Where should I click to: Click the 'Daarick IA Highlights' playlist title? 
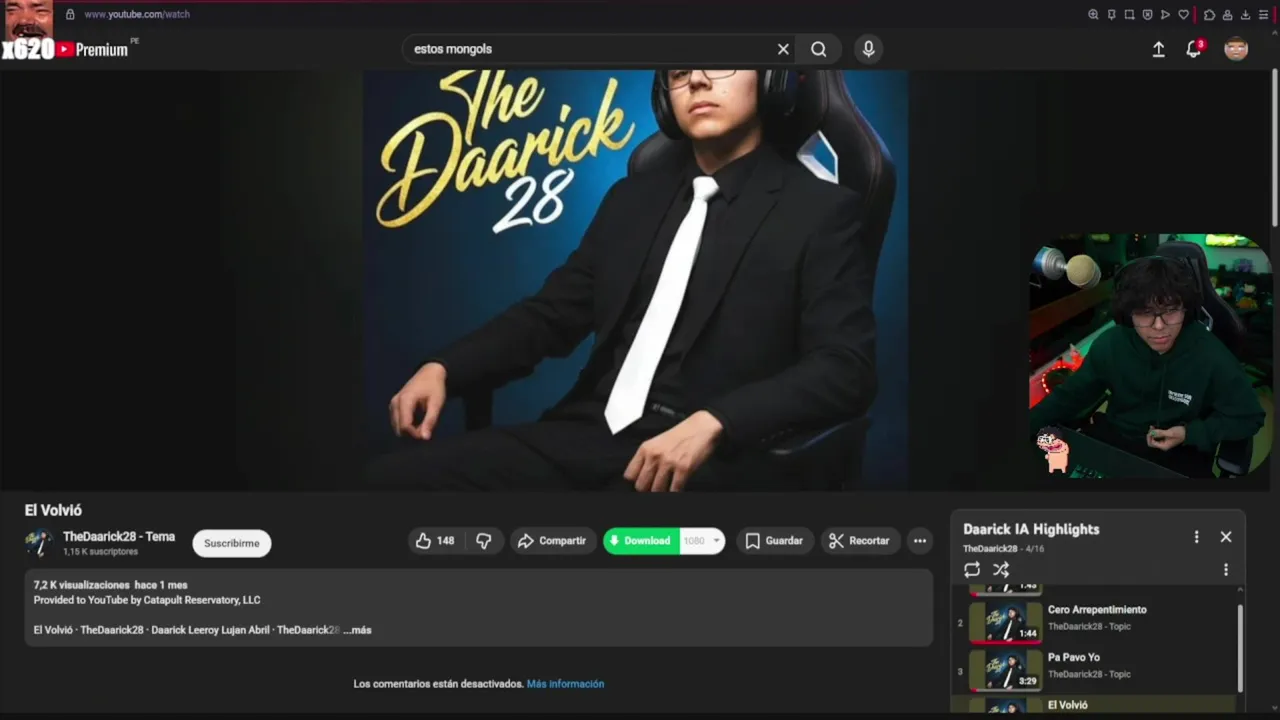1031,529
